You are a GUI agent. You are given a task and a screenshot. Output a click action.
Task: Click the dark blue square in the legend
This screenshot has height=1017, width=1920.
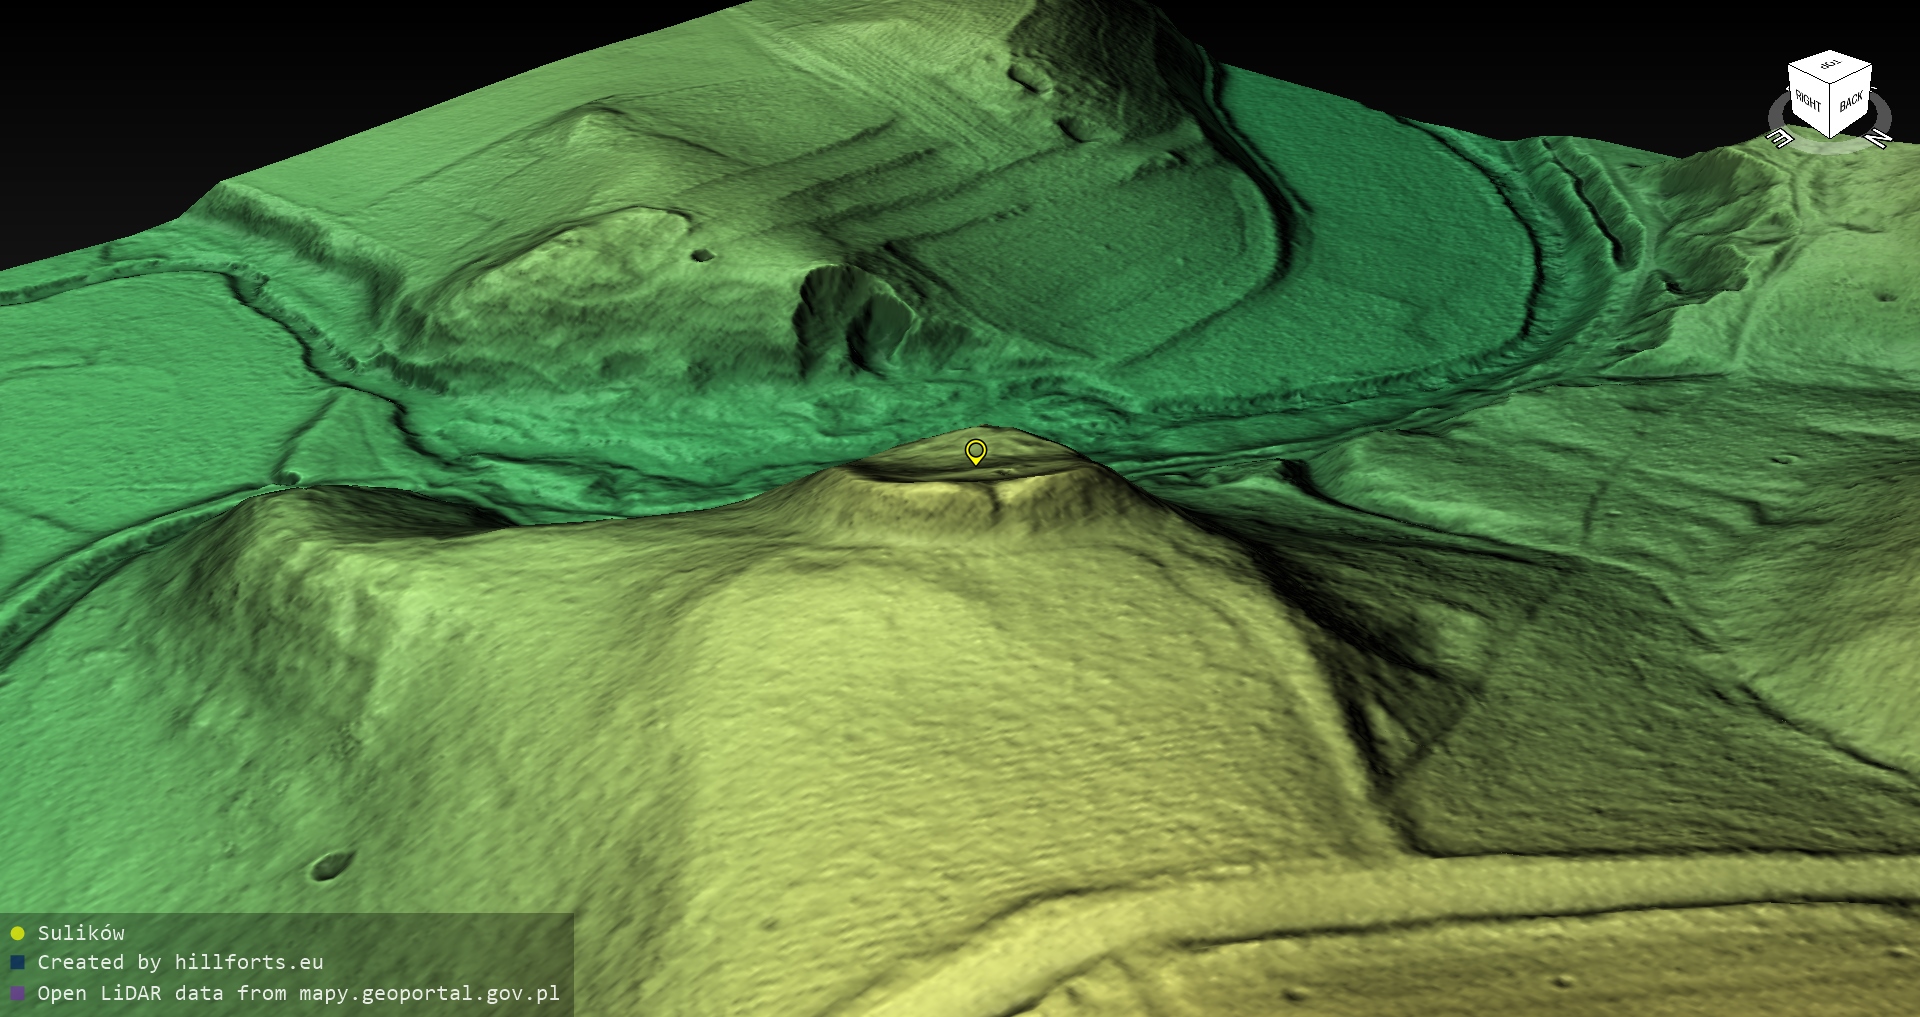pyautogui.click(x=17, y=963)
